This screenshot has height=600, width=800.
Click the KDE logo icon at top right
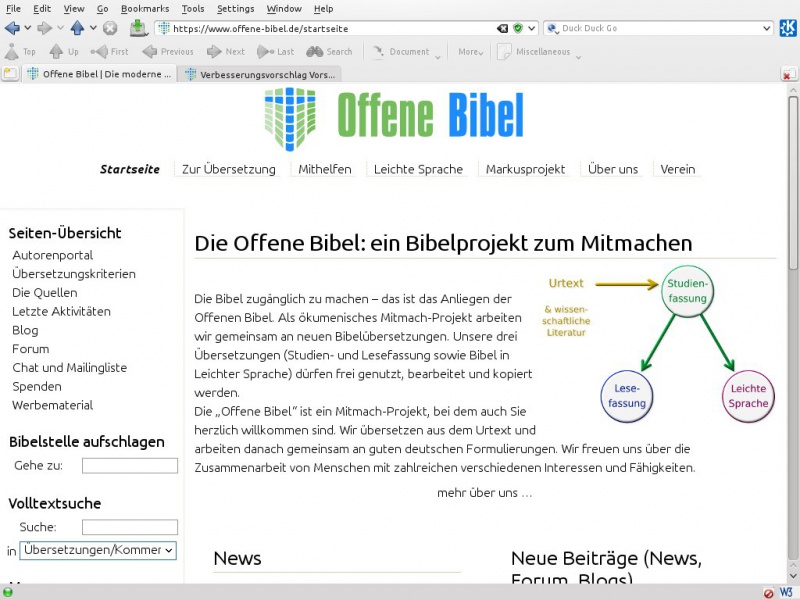[x=787, y=28]
